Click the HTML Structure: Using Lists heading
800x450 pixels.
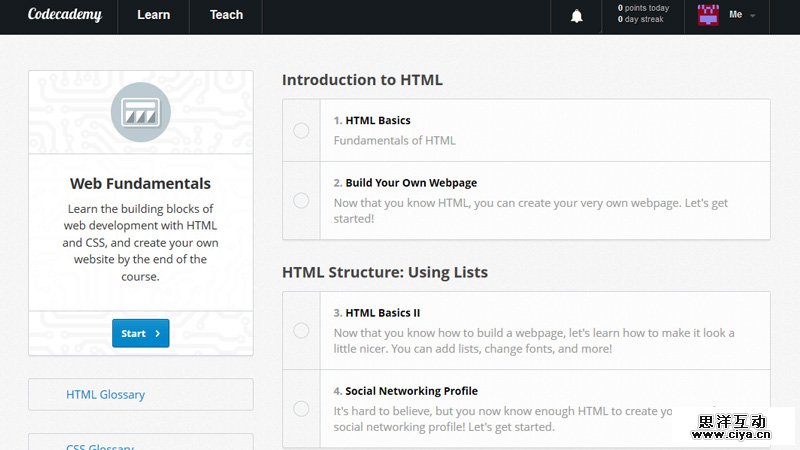click(385, 272)
